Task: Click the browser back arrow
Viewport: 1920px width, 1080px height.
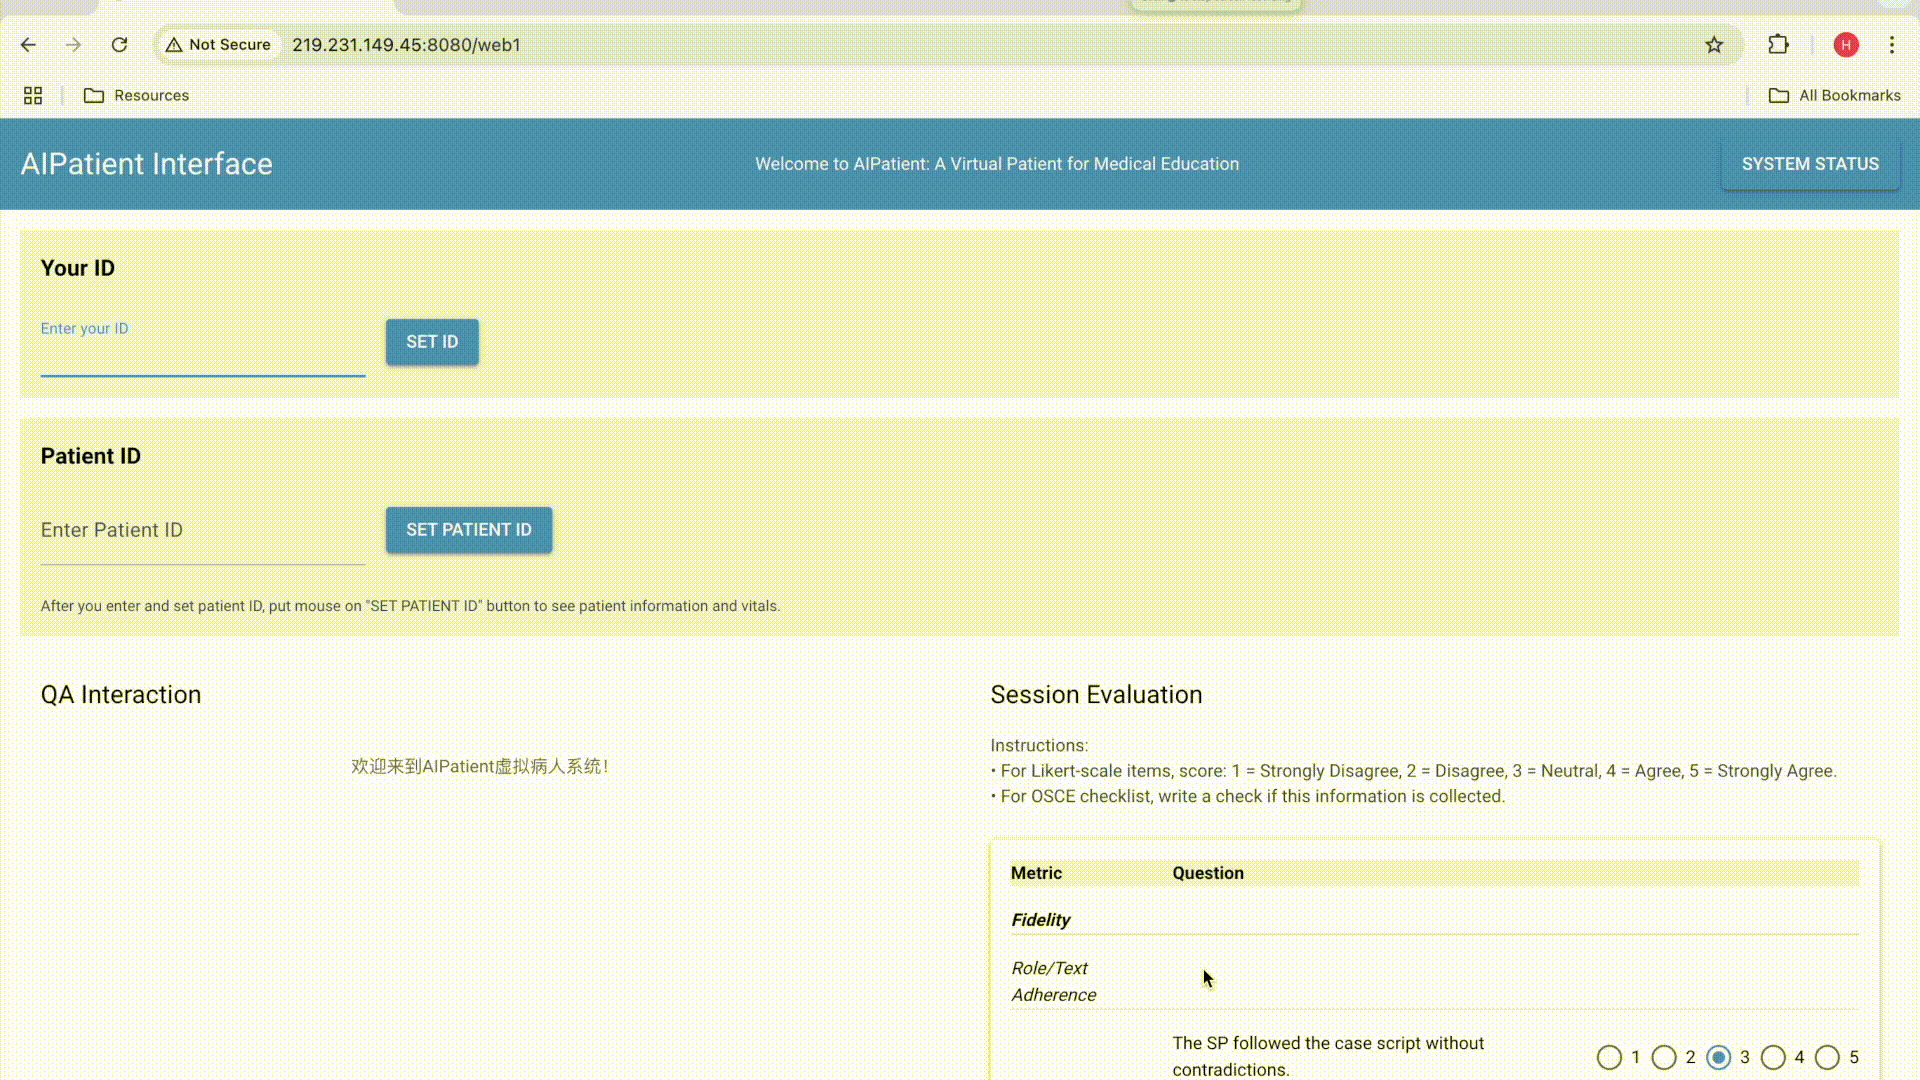Action: (x=28, y=45)
